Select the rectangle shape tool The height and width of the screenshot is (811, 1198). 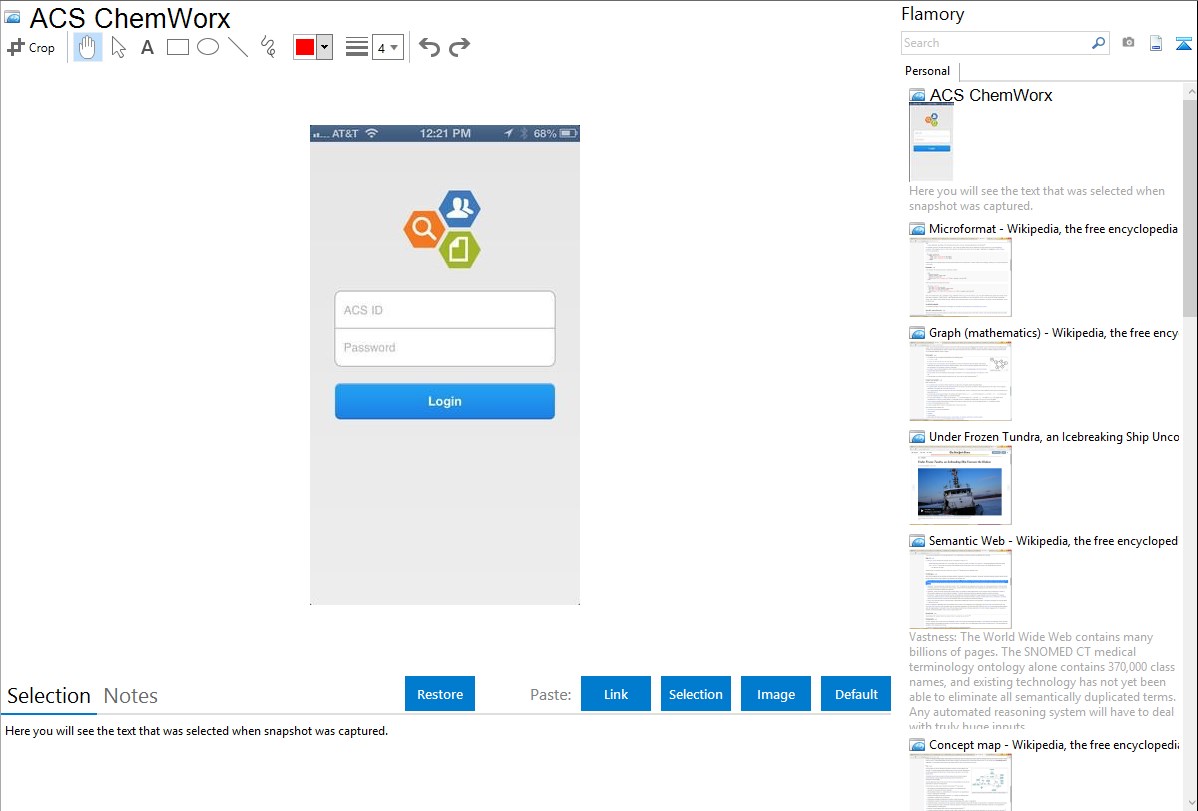coord(178,47)
